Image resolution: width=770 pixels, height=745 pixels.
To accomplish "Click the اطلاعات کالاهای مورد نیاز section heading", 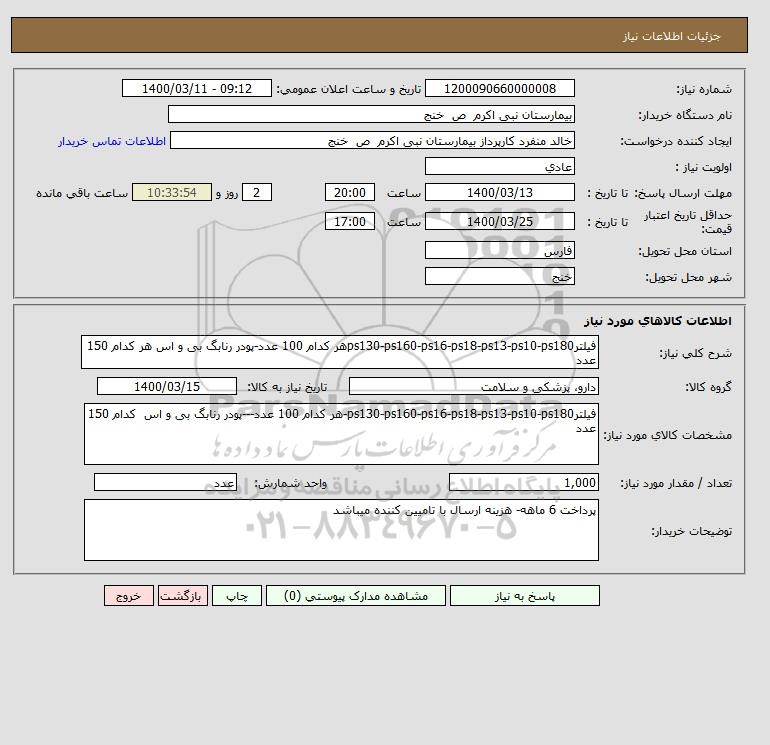I will [658, 321].
